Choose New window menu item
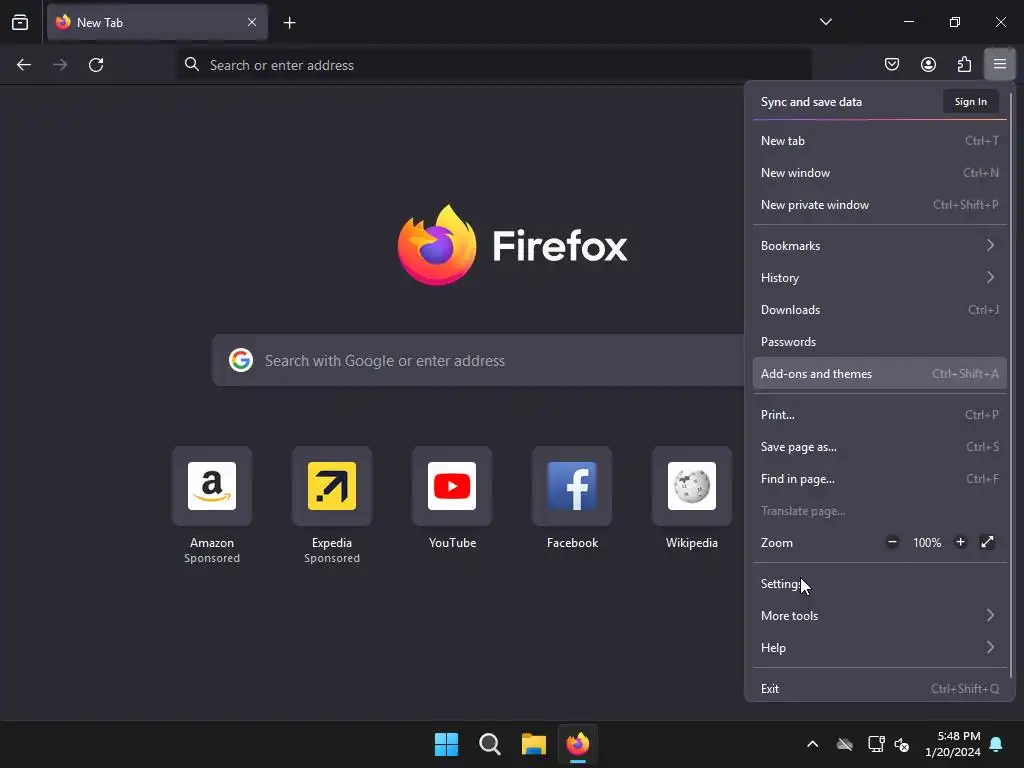The width and height of the screenshot is (1024, 768). (880, 172)
